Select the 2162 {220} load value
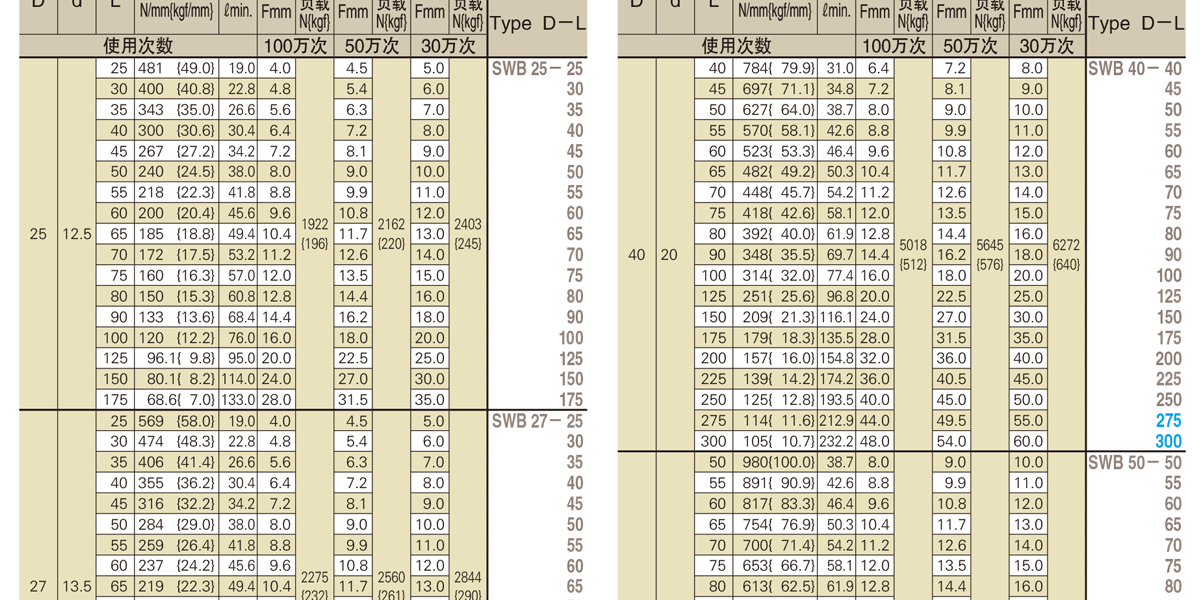The height and width of the screenshot is (600, 1200). pyautogui.click(x=391, y=234)
